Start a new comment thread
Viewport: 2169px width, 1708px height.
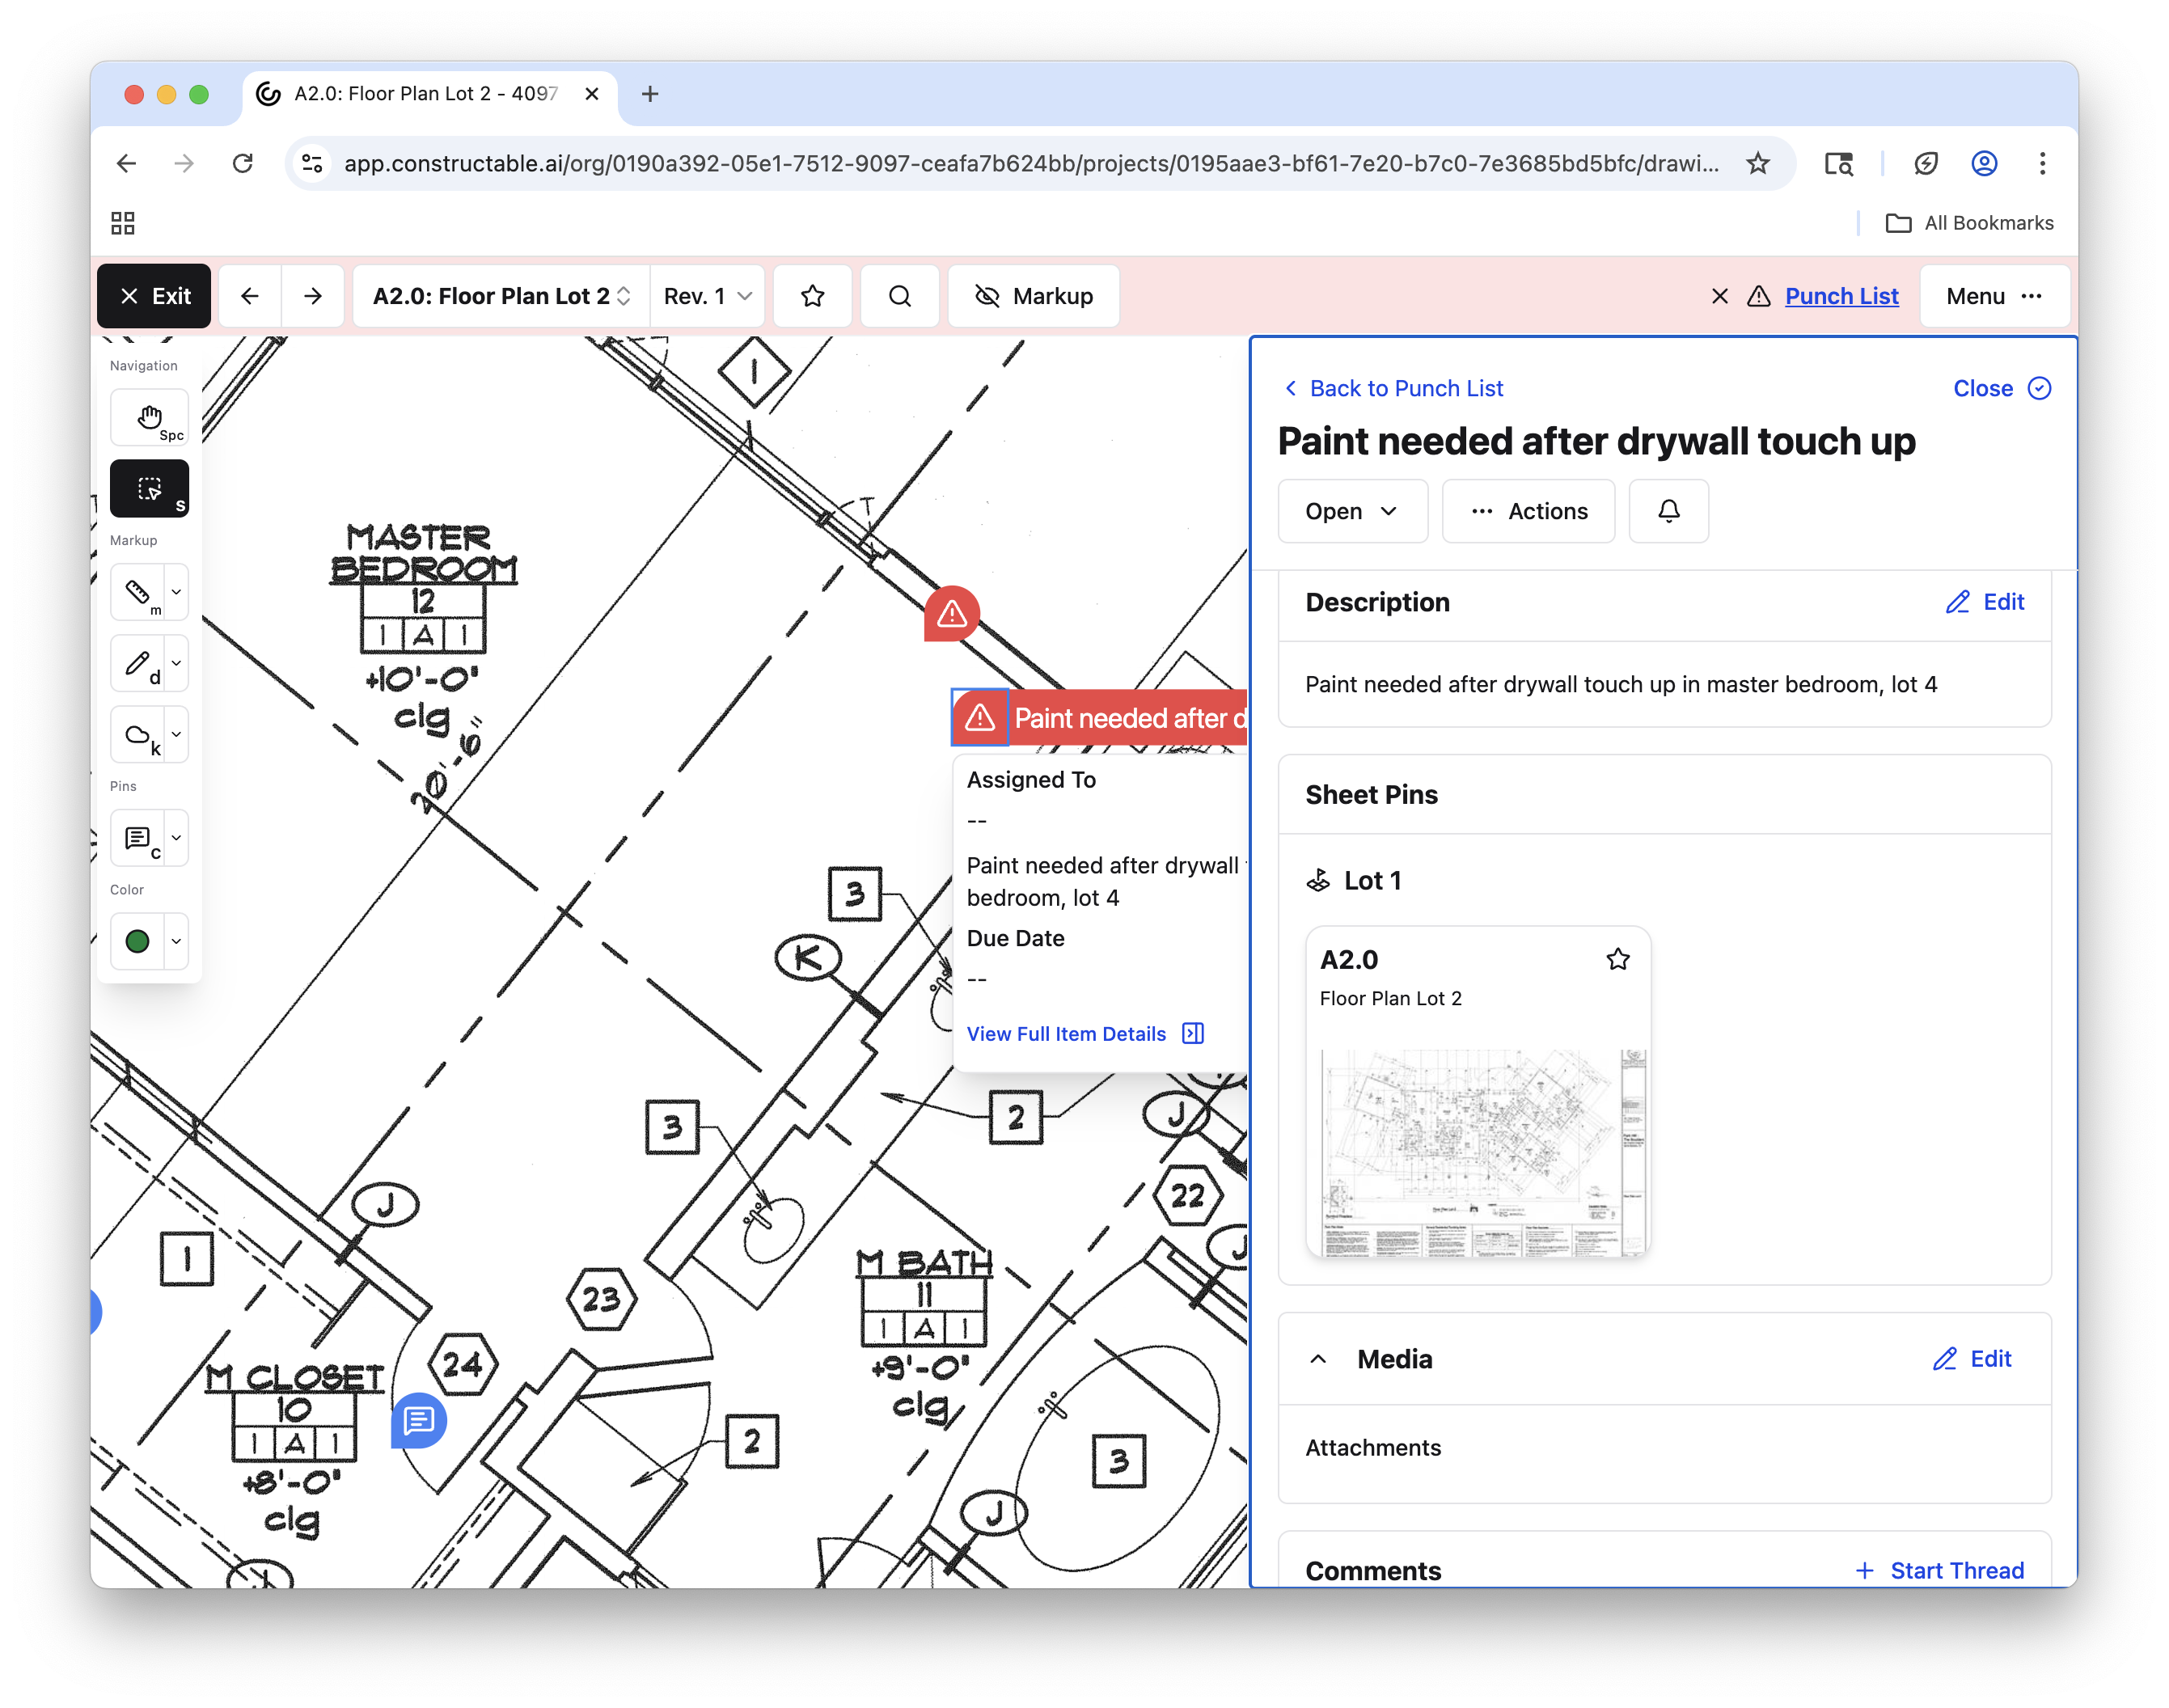(1939, 1571)
